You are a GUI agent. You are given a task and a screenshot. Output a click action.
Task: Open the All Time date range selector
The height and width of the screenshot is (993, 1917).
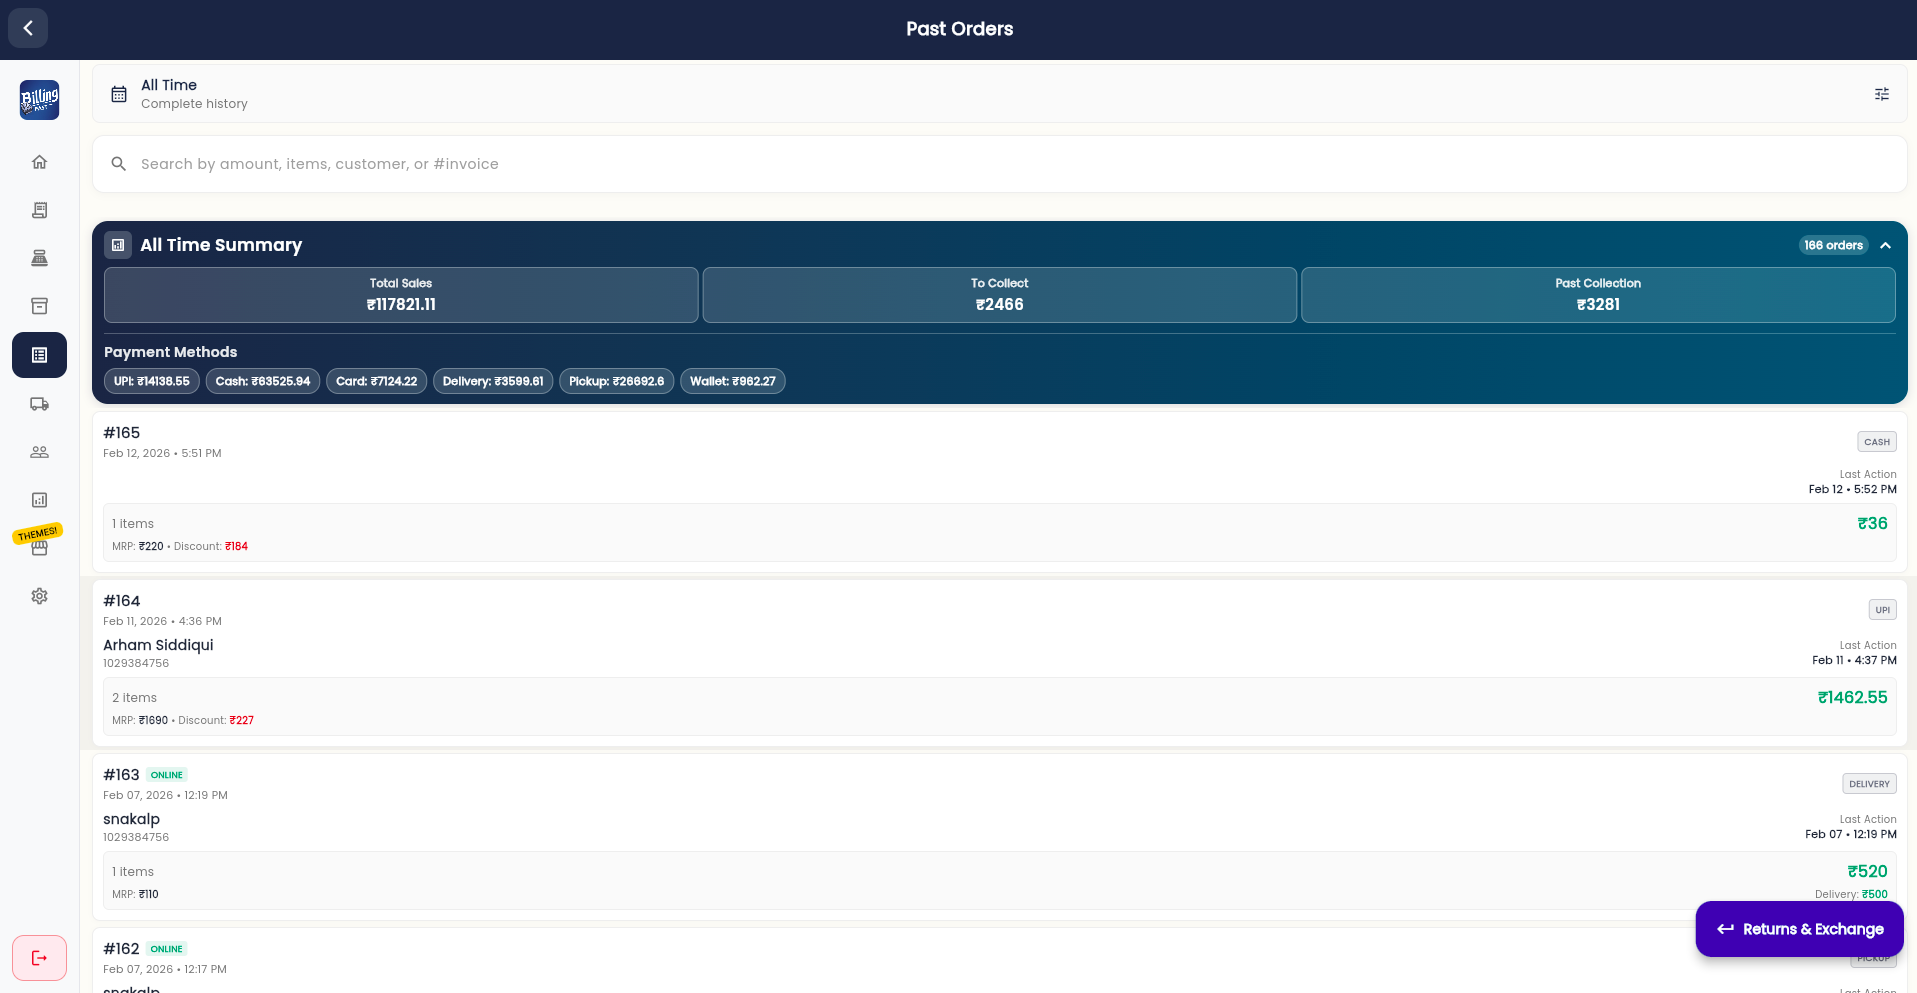(178, 93)
